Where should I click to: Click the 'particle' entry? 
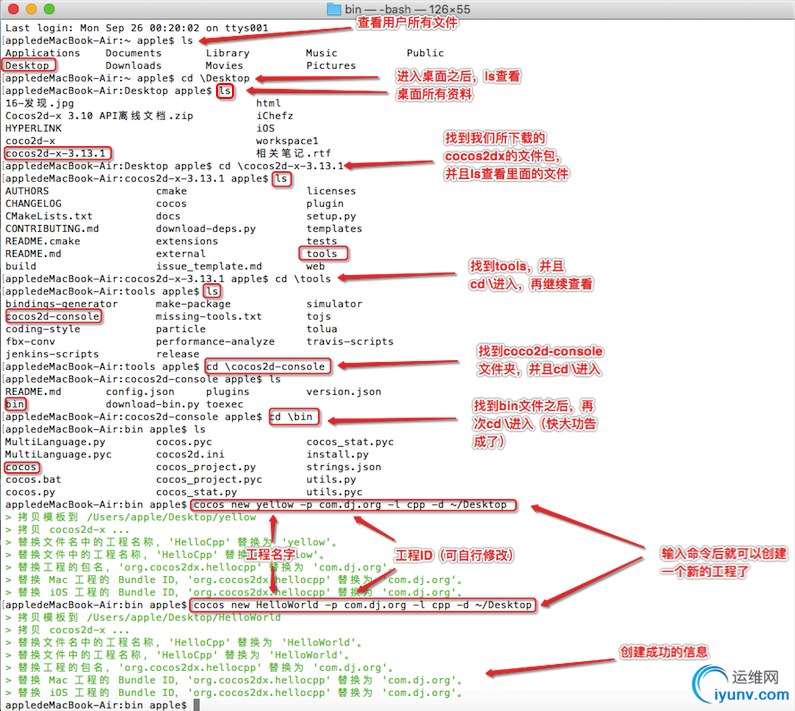[181, 329]
